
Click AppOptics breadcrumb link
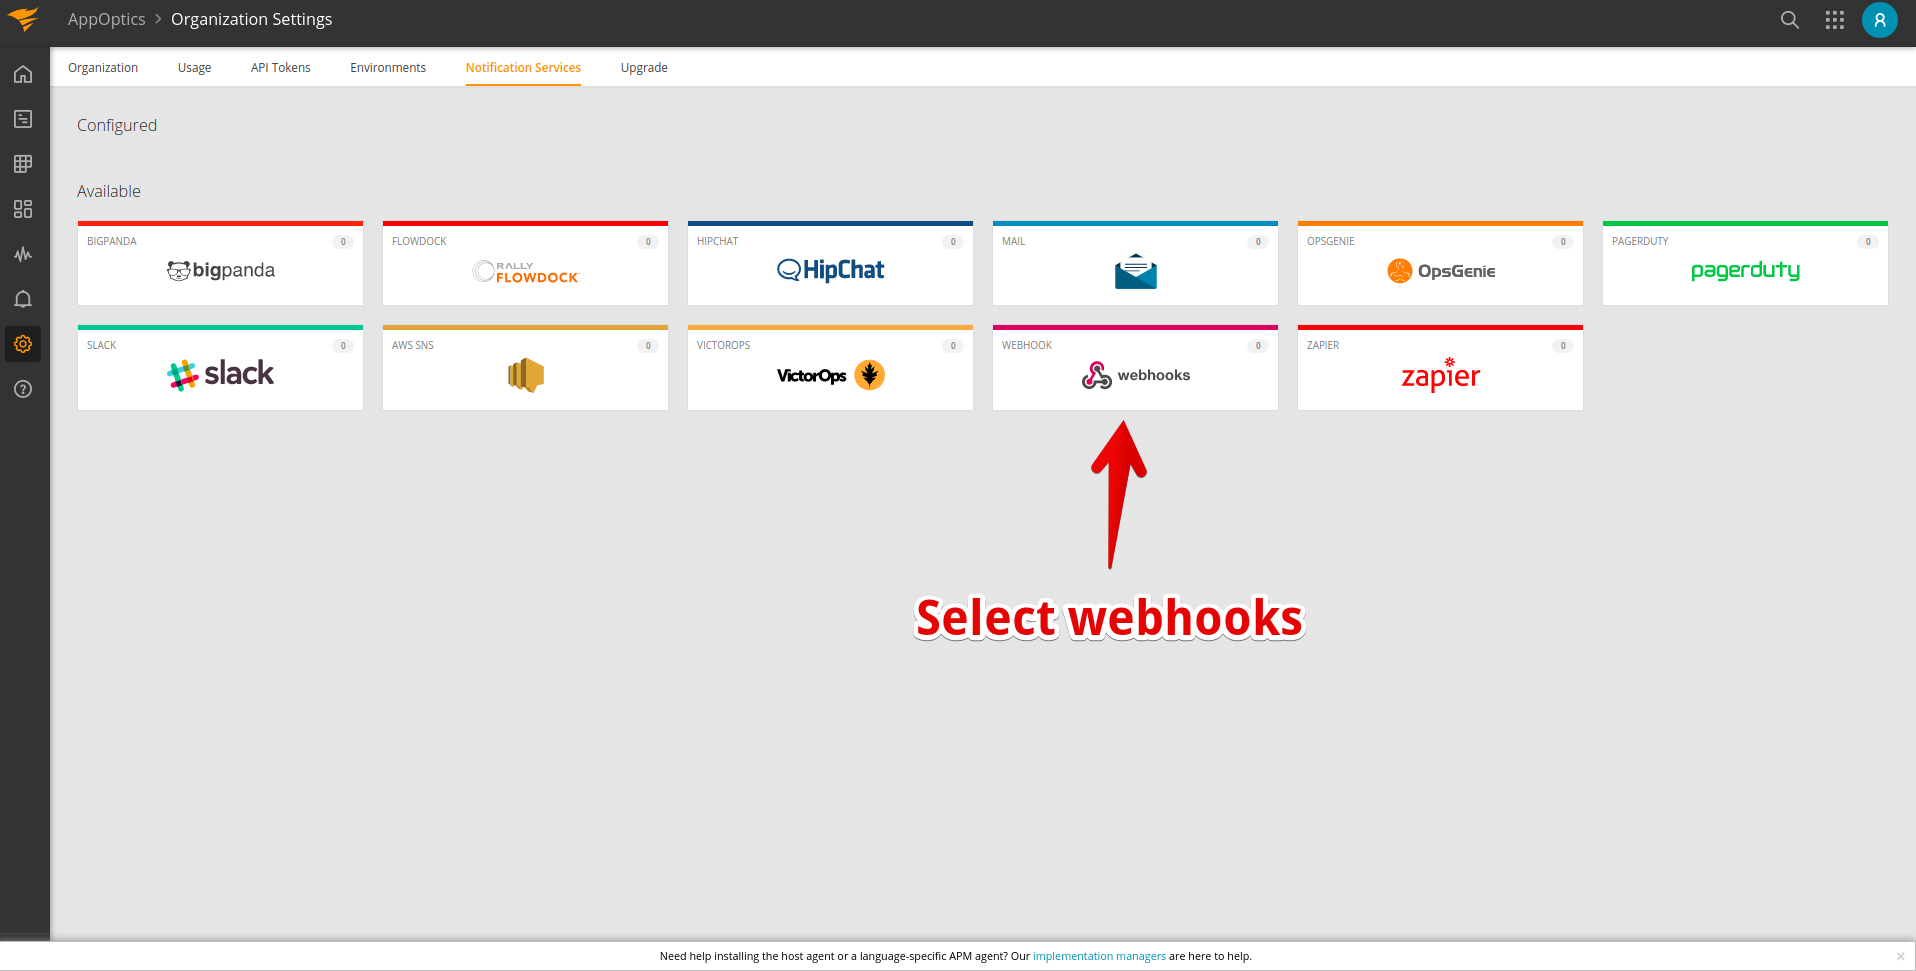(x=106, y=19)
